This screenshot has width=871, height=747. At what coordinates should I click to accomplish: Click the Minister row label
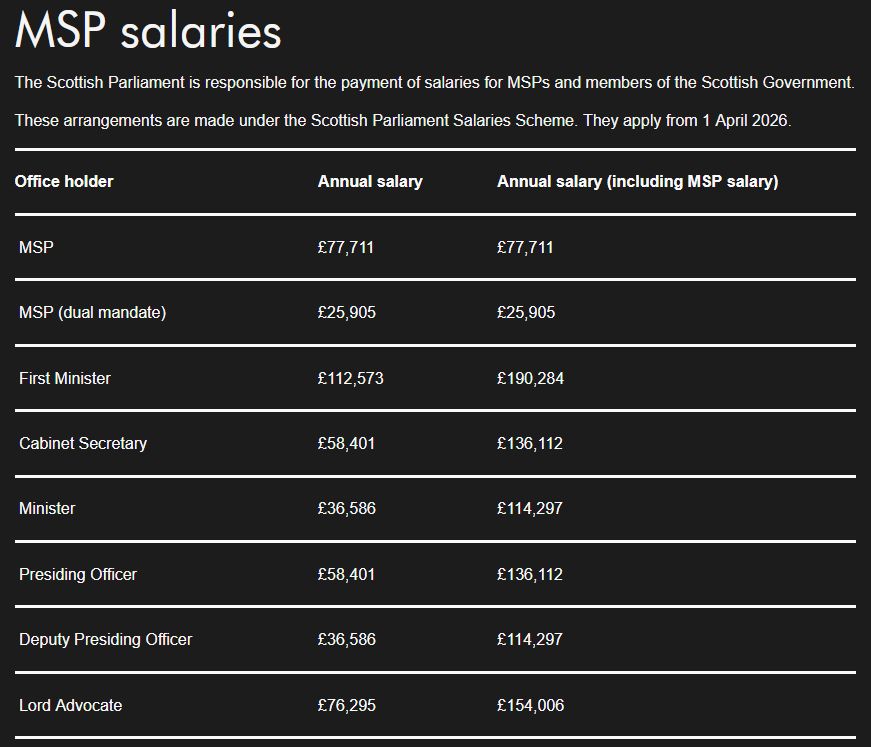(x=47, y=509)
